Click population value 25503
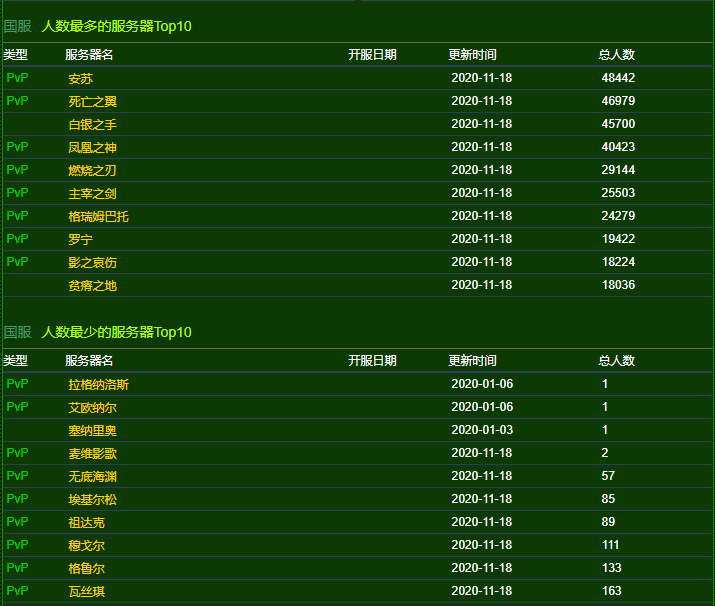Viewport: 715px width, 606px height. pyautogui.click(x=618, y=193)
